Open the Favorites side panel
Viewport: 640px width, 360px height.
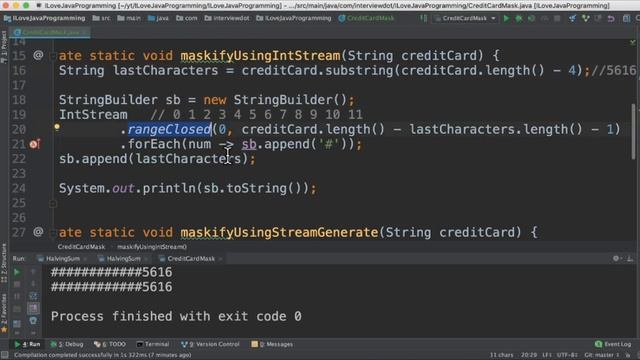(4, 313)
